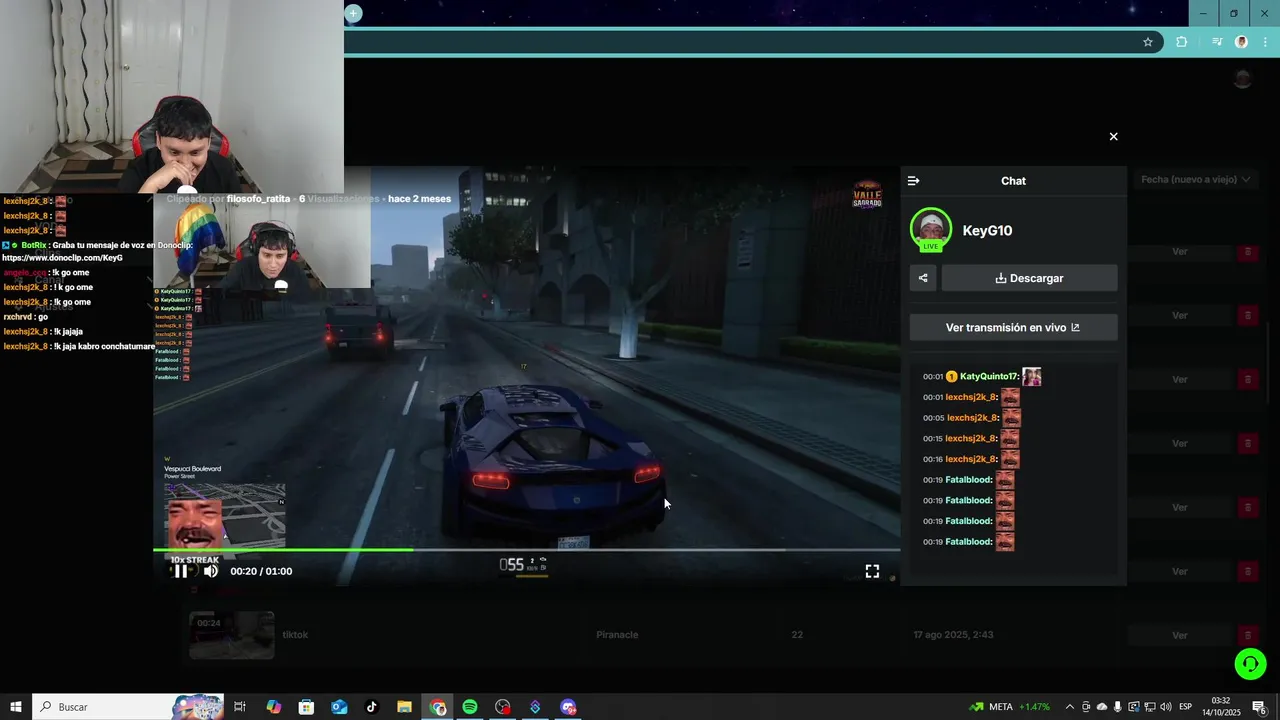The image size is (1280, 720).
Task: Open the KeyG10 channel name
Action: (x=987, y=231)
